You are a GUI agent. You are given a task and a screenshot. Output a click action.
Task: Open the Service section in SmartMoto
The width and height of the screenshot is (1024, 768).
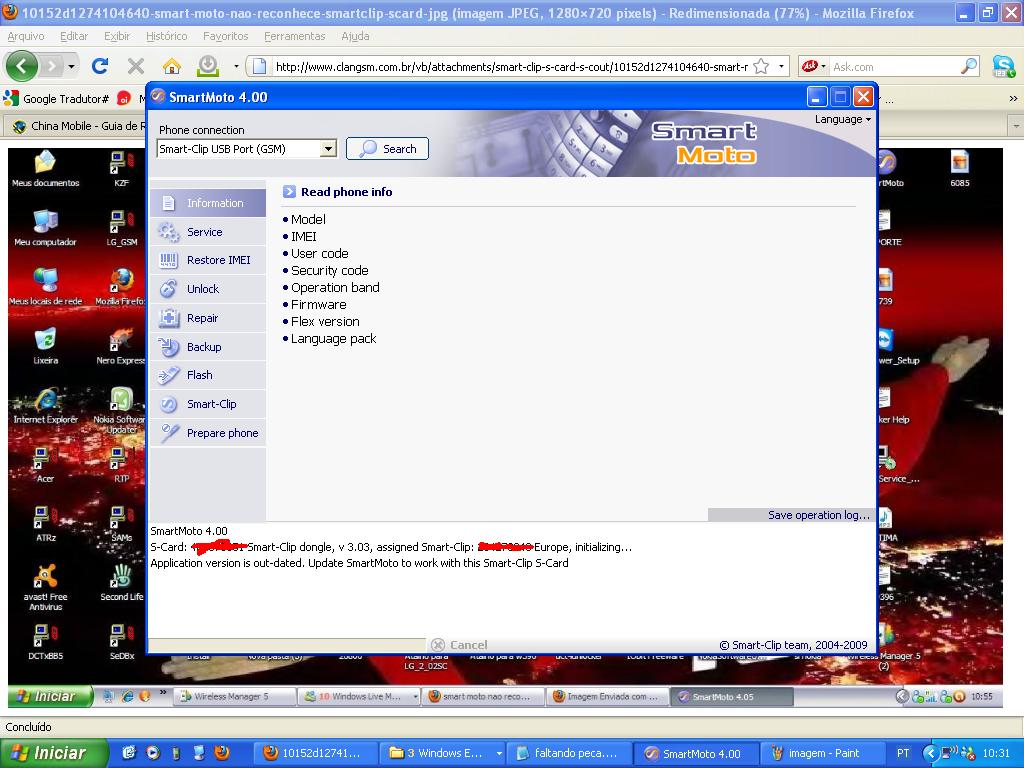(x=208, y=232)
